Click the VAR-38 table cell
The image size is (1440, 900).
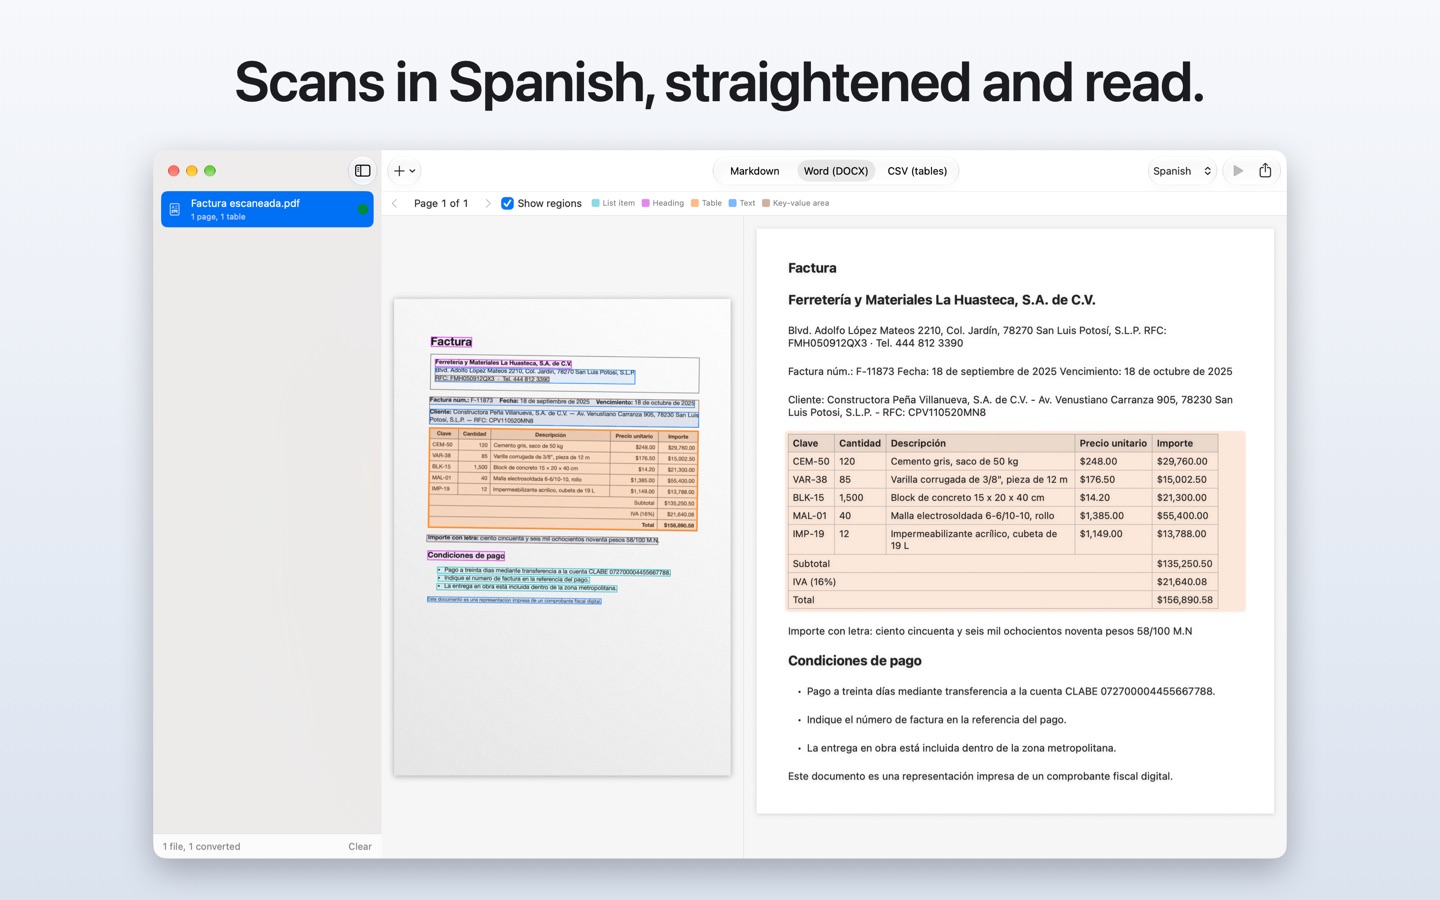[x=811, y=480]
